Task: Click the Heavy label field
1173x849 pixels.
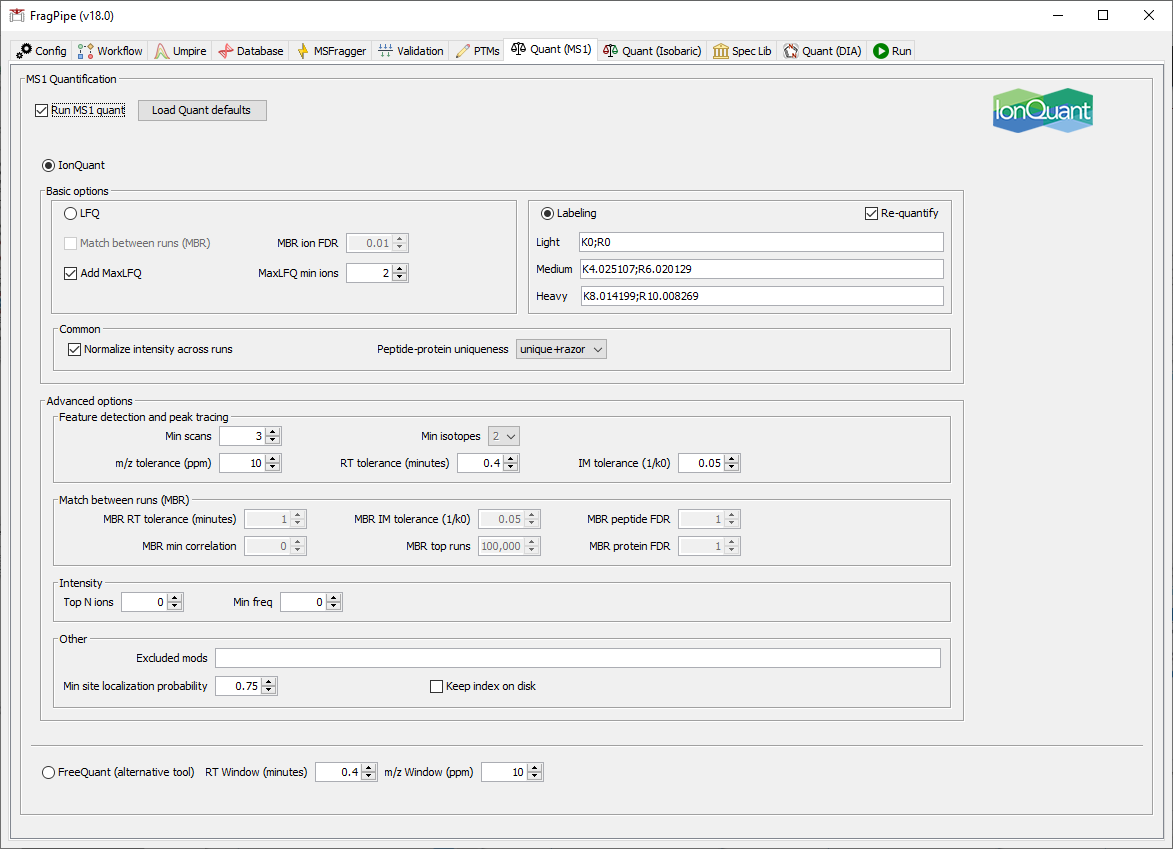Action: [762, 296]
